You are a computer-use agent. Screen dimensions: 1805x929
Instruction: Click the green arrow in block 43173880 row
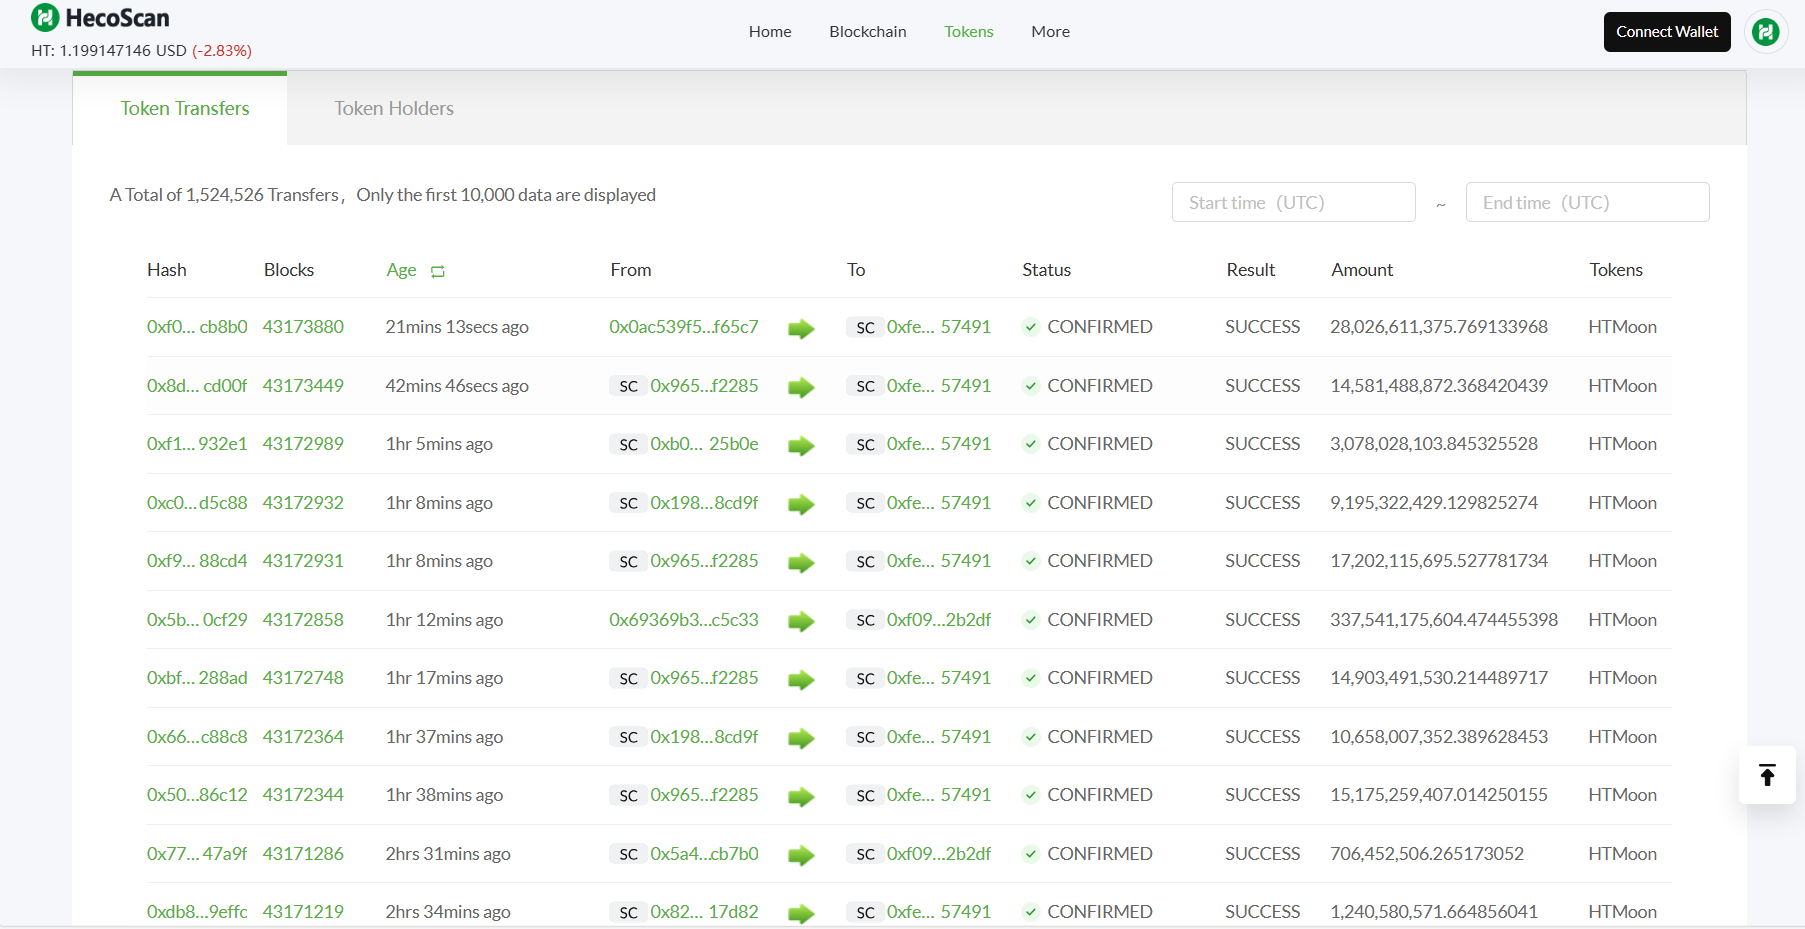click(x=801, y=329)
